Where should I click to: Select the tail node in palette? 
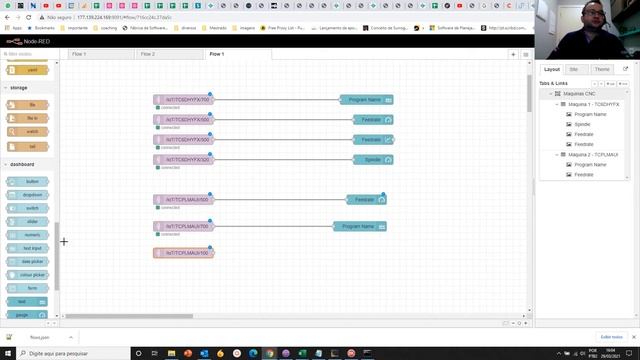pyautogui.click(x=28, y=147)
